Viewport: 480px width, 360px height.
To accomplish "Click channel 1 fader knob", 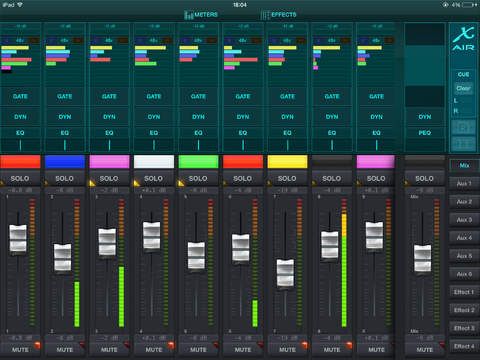I will pos(18,239).
